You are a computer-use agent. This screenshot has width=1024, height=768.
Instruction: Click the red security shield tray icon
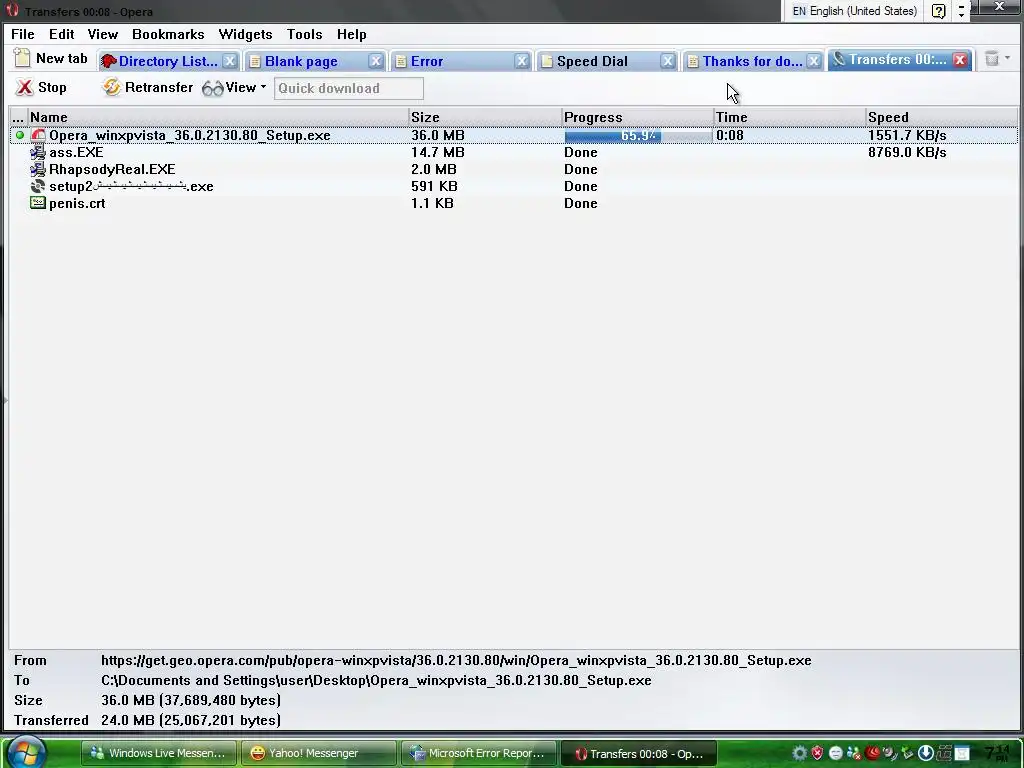point(817,753)
